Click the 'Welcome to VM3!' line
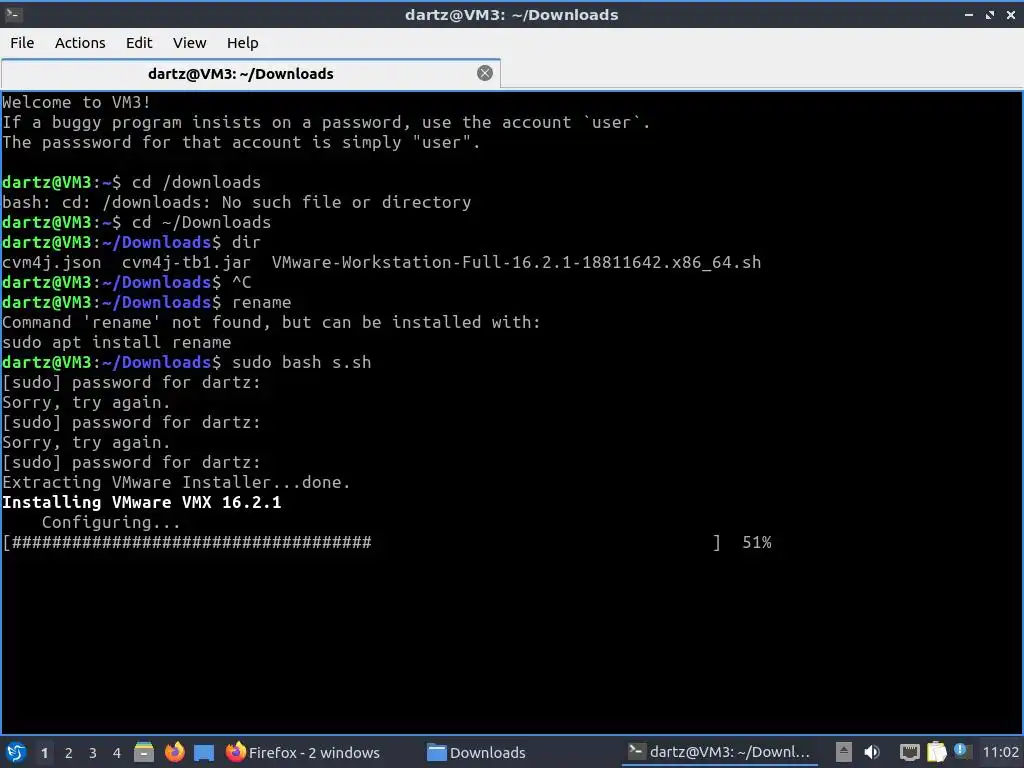Screen dimensions: 1024x768 point(76,103)
